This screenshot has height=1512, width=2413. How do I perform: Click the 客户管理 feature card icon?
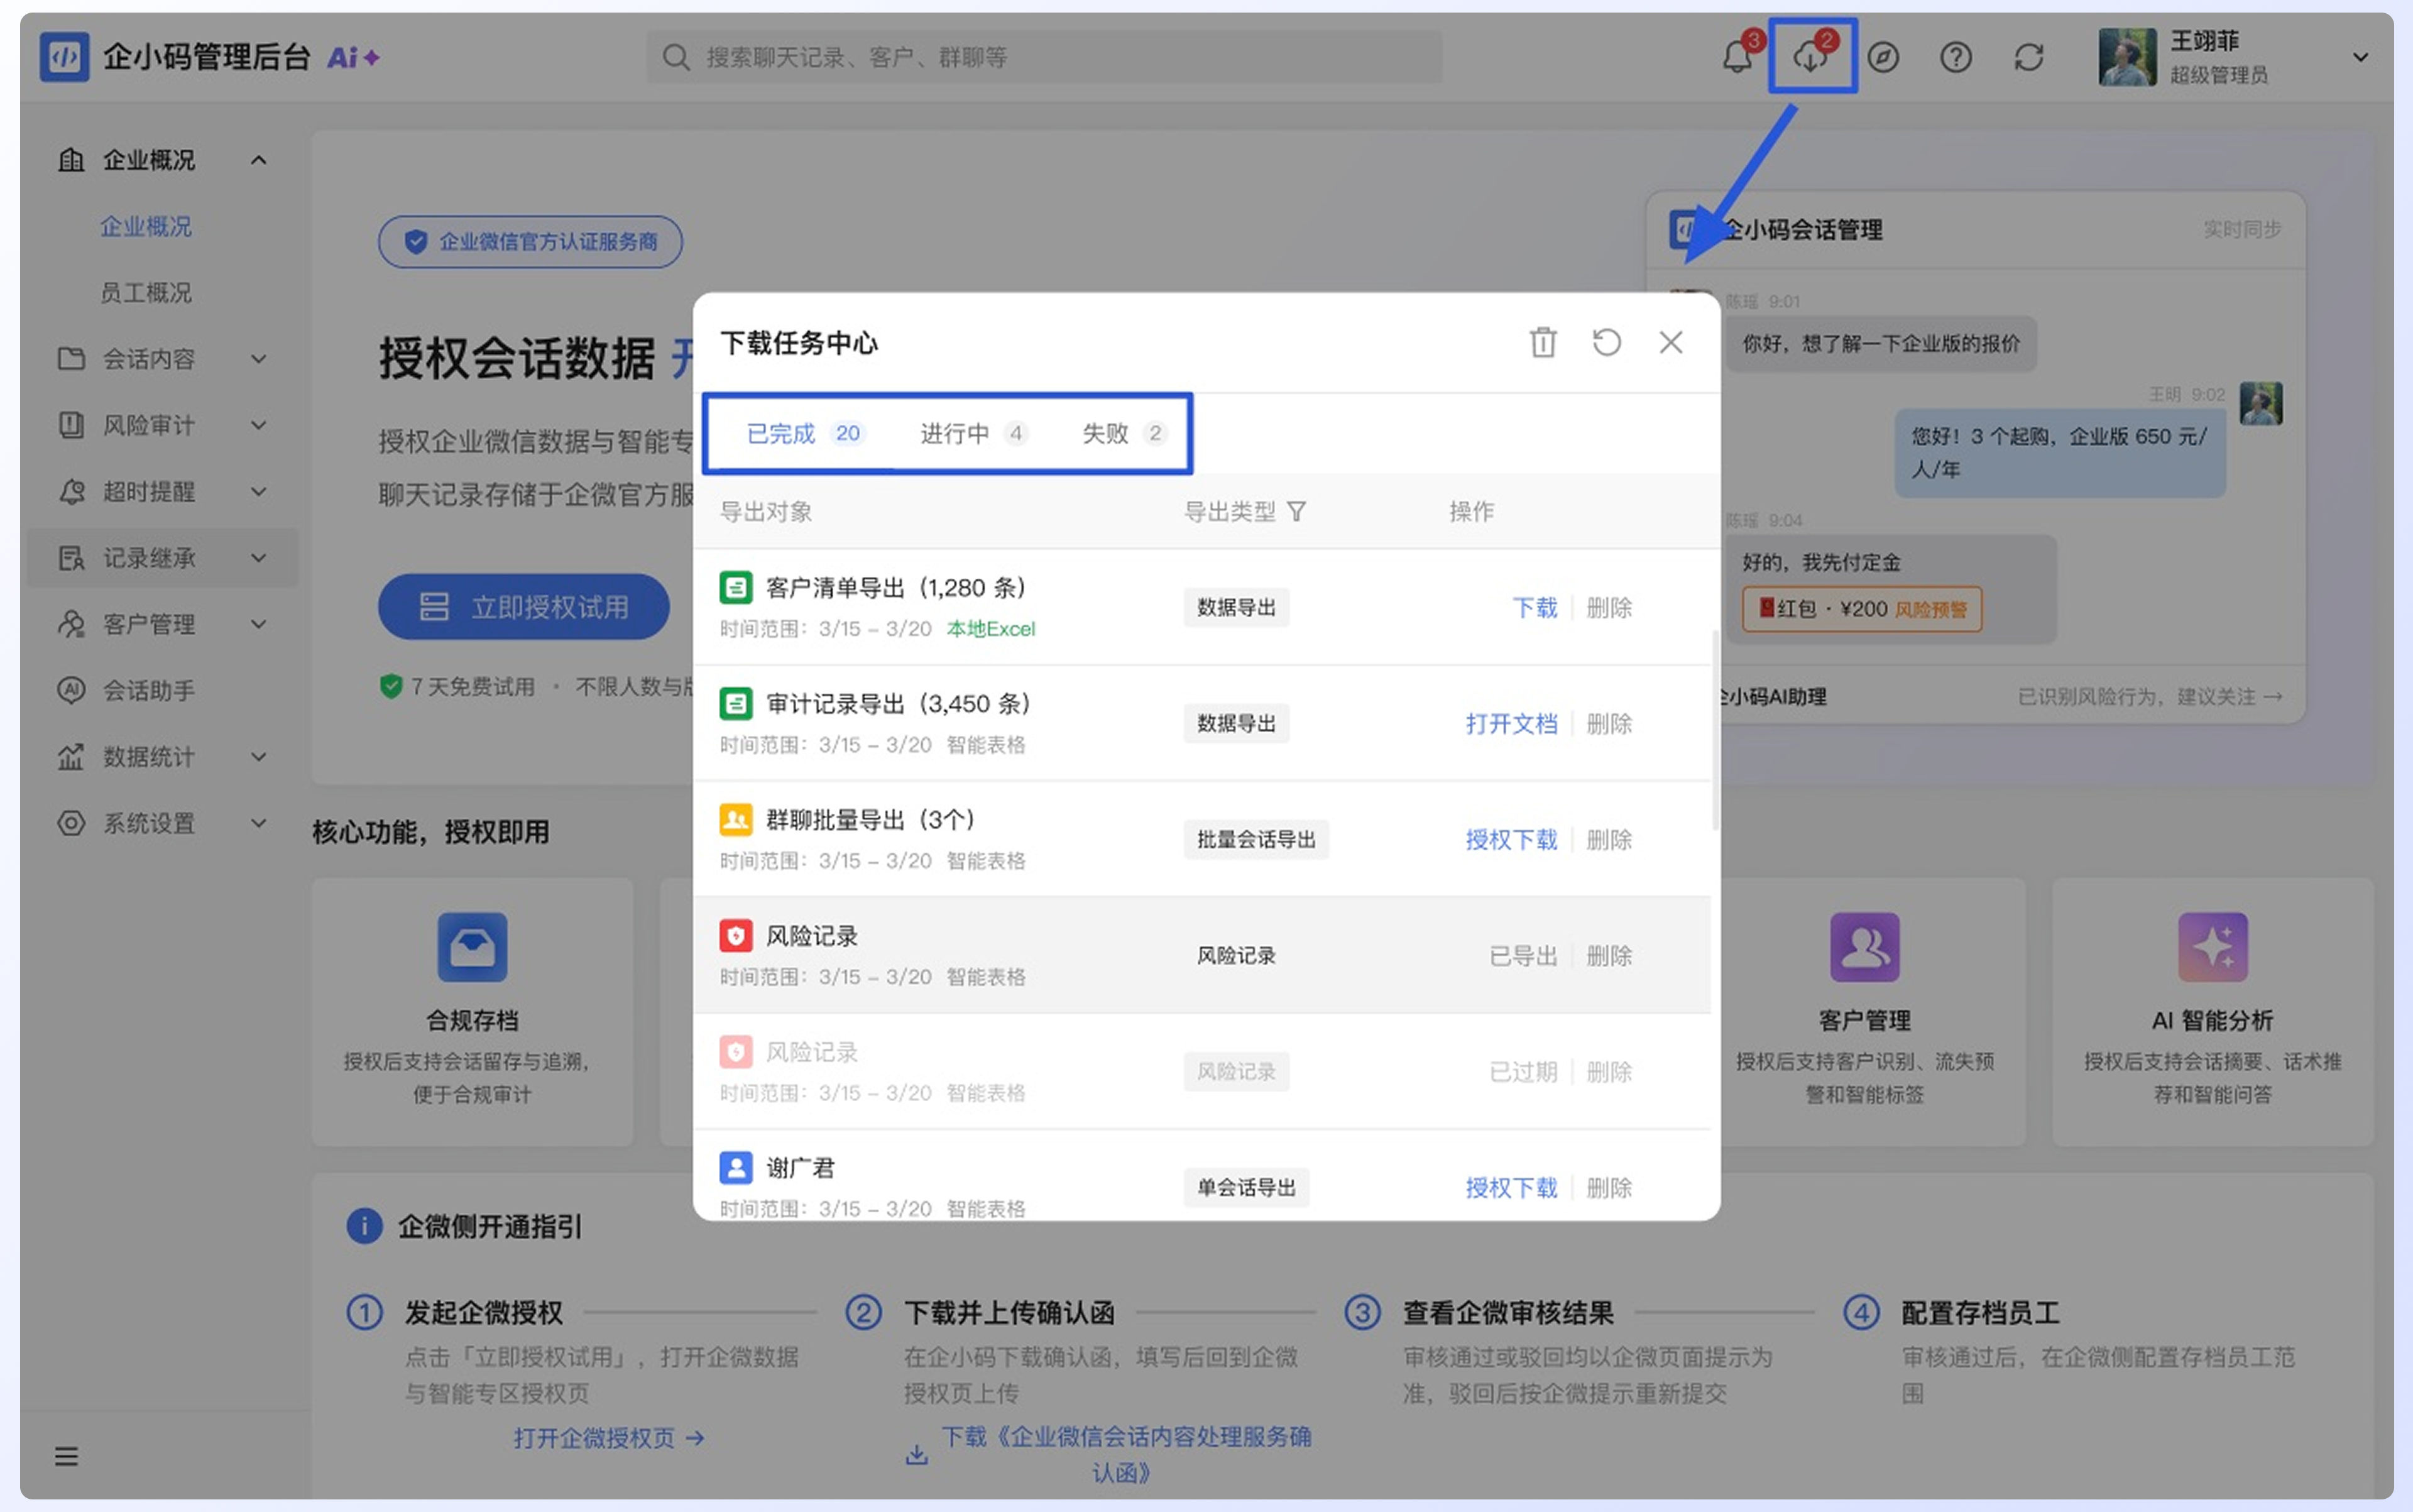(x=1865, y=946)
